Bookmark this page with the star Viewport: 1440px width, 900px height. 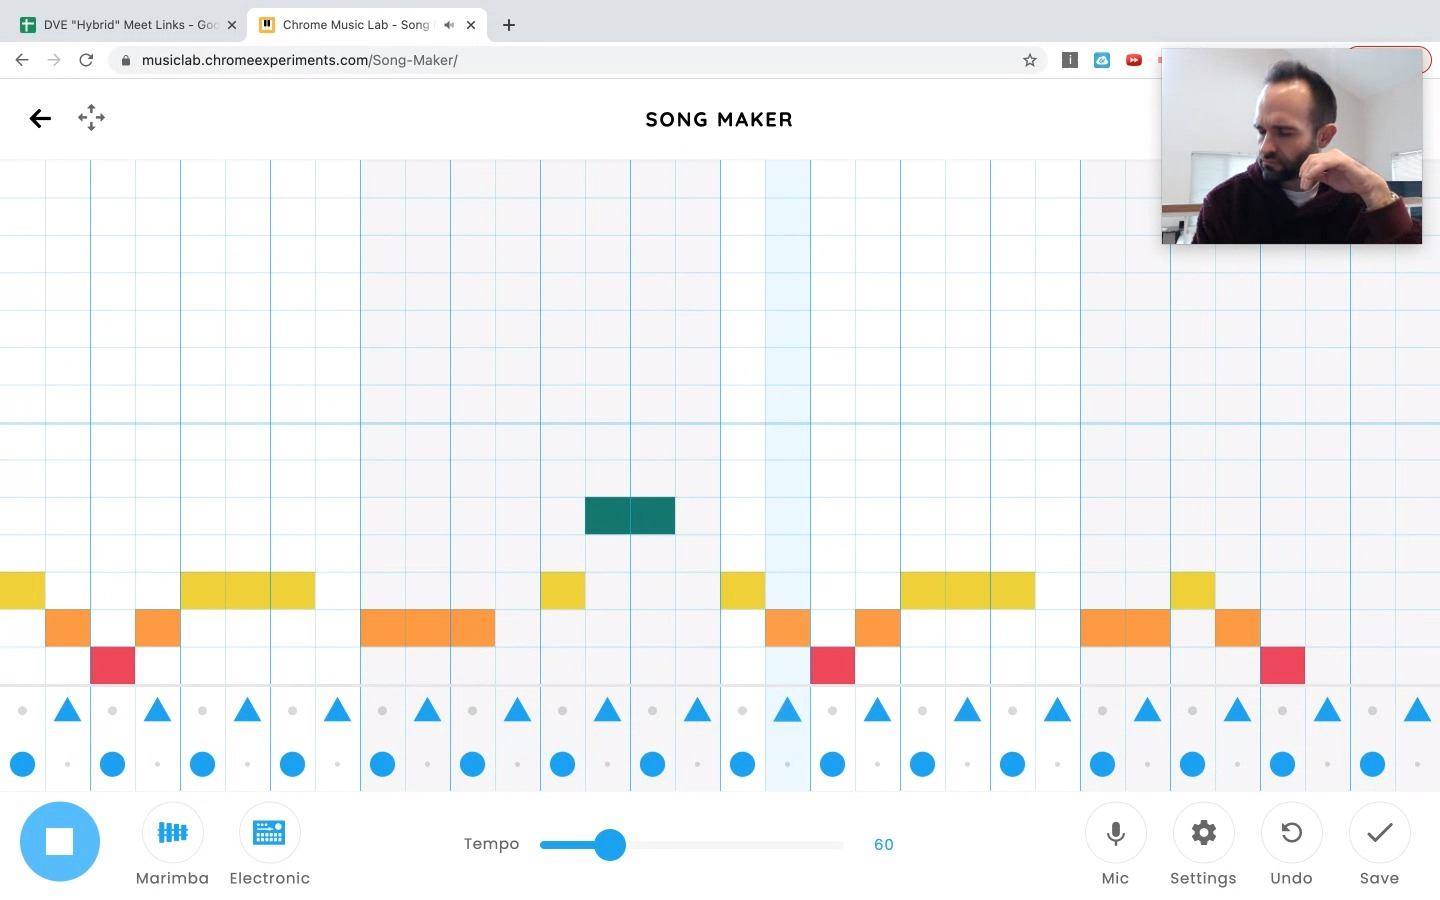(x=1030, y=60)
